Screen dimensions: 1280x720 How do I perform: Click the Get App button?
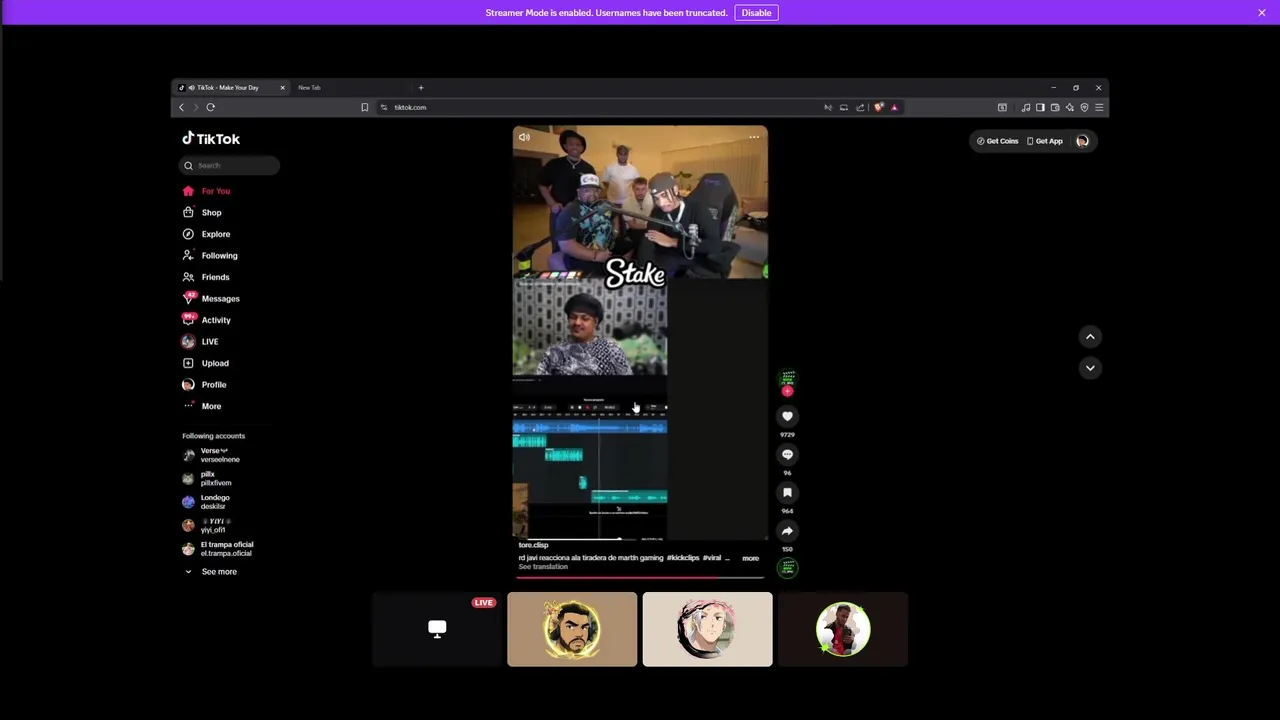1045,141
